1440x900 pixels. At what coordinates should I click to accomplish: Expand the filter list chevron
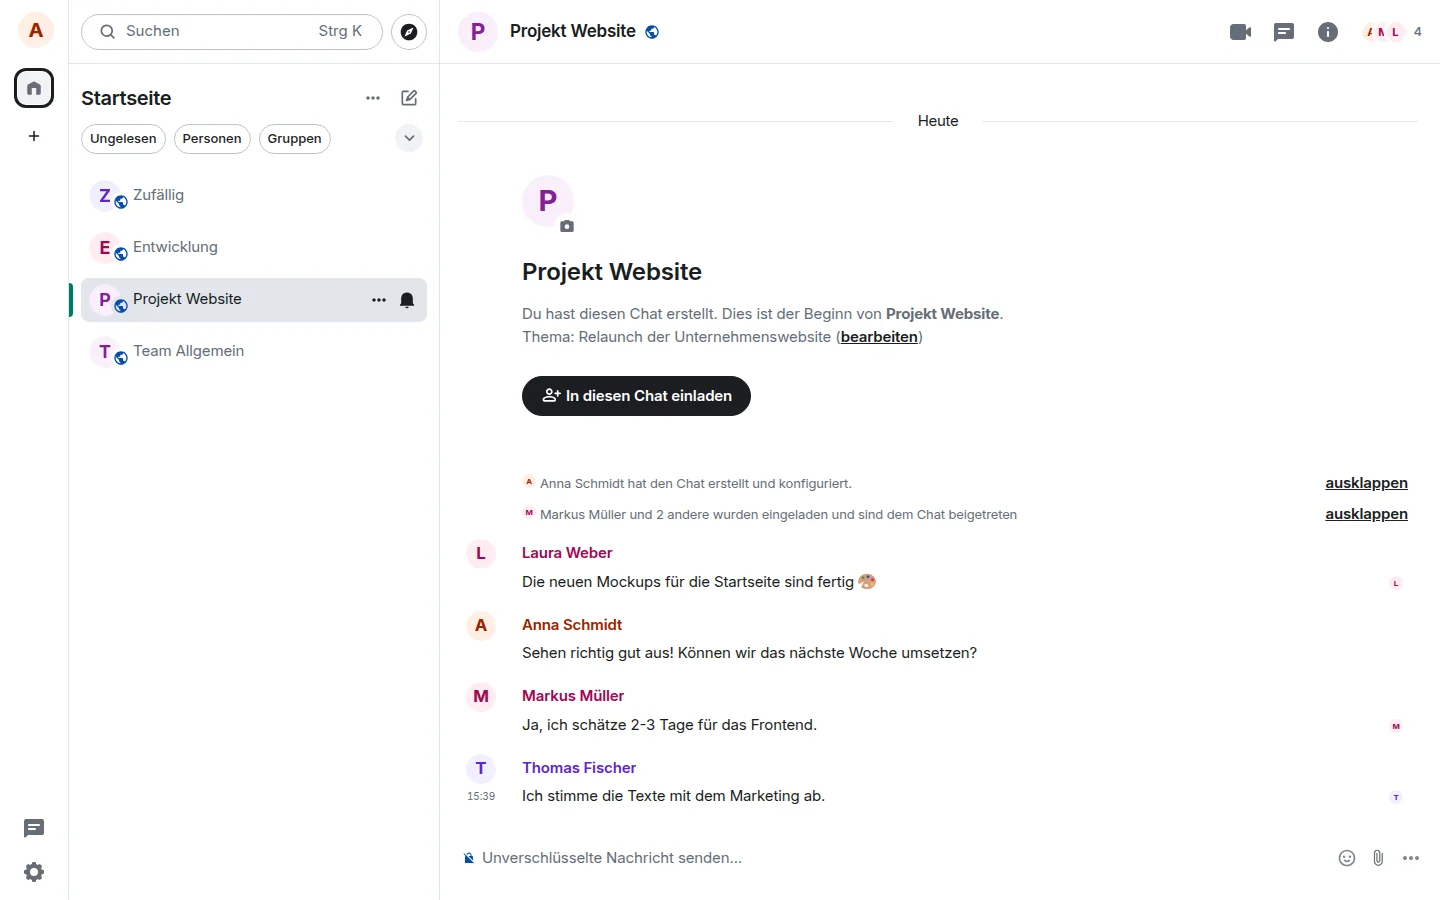409,138
